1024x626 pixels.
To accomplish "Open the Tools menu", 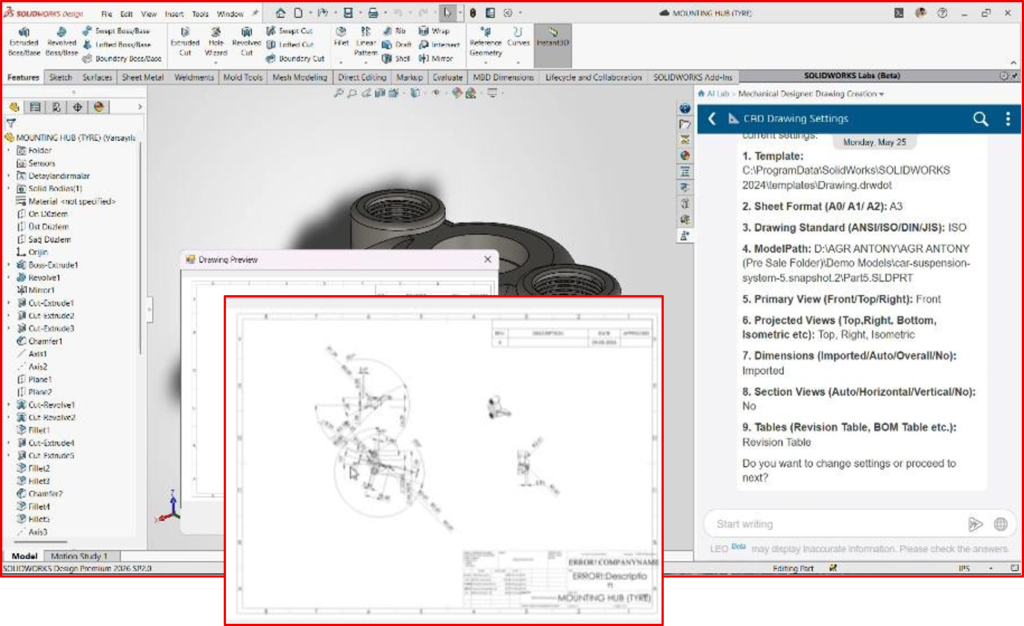I will point(200,14).
